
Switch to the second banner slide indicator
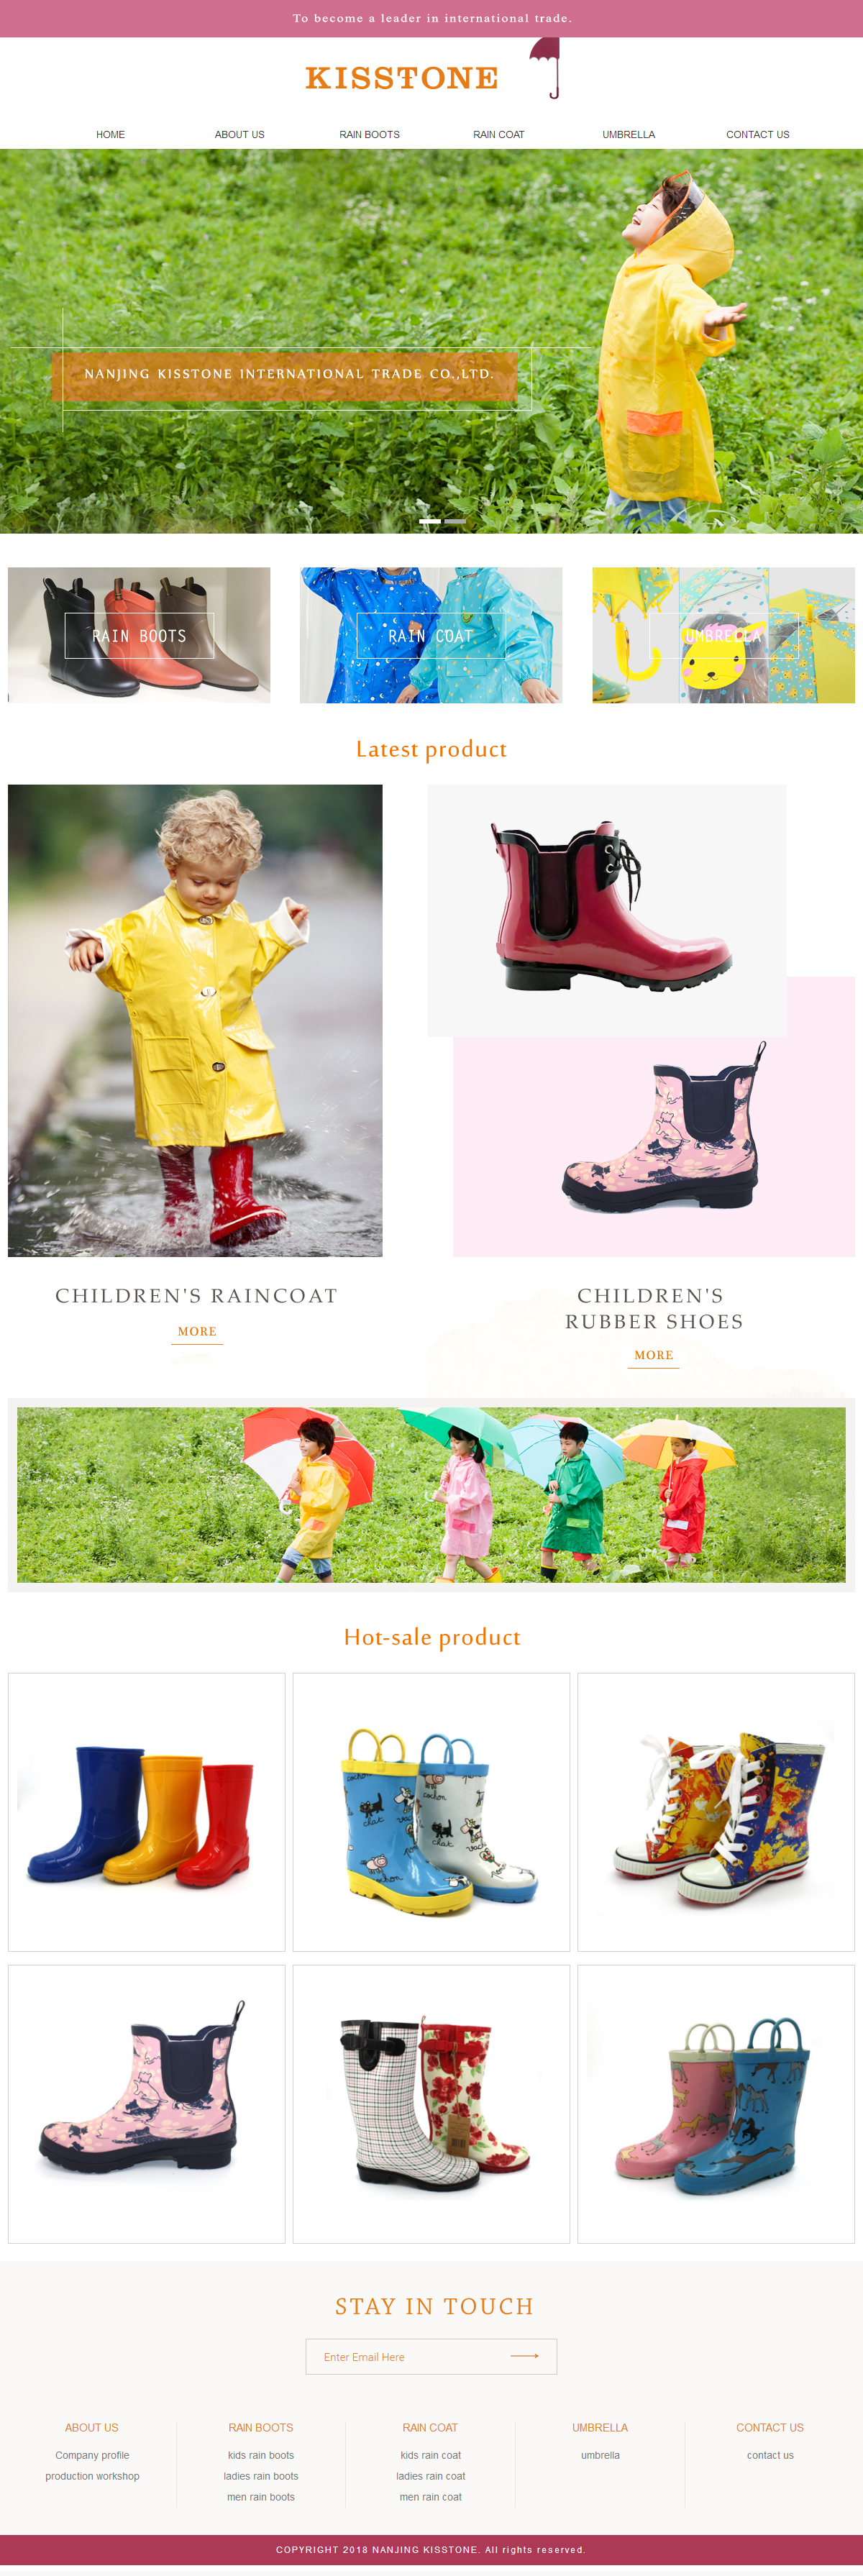click(x=455, y=521)
